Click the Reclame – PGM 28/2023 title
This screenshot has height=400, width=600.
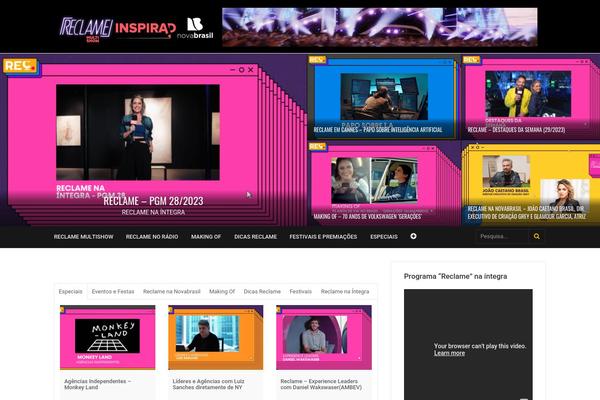click(x=153, y=201)
